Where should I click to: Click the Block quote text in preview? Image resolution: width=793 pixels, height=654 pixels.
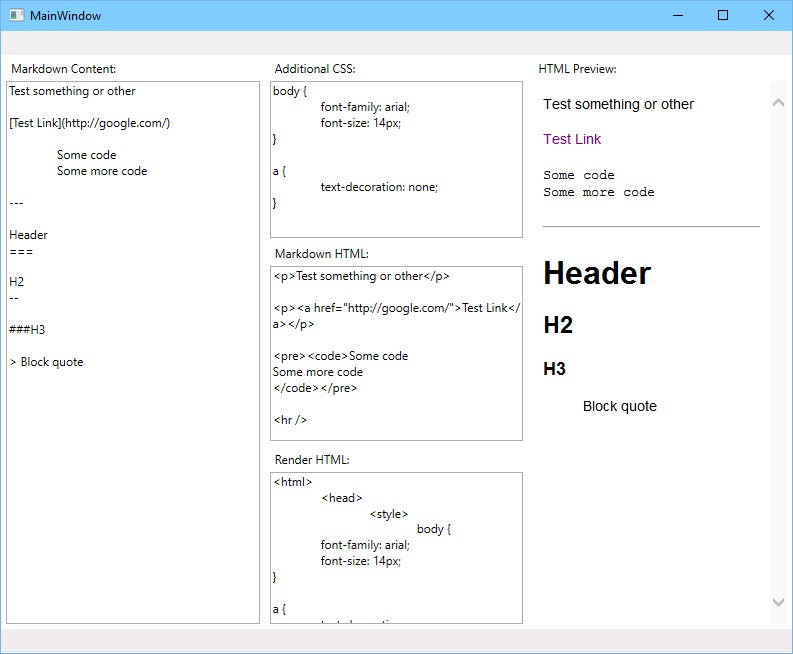point(620,406)
